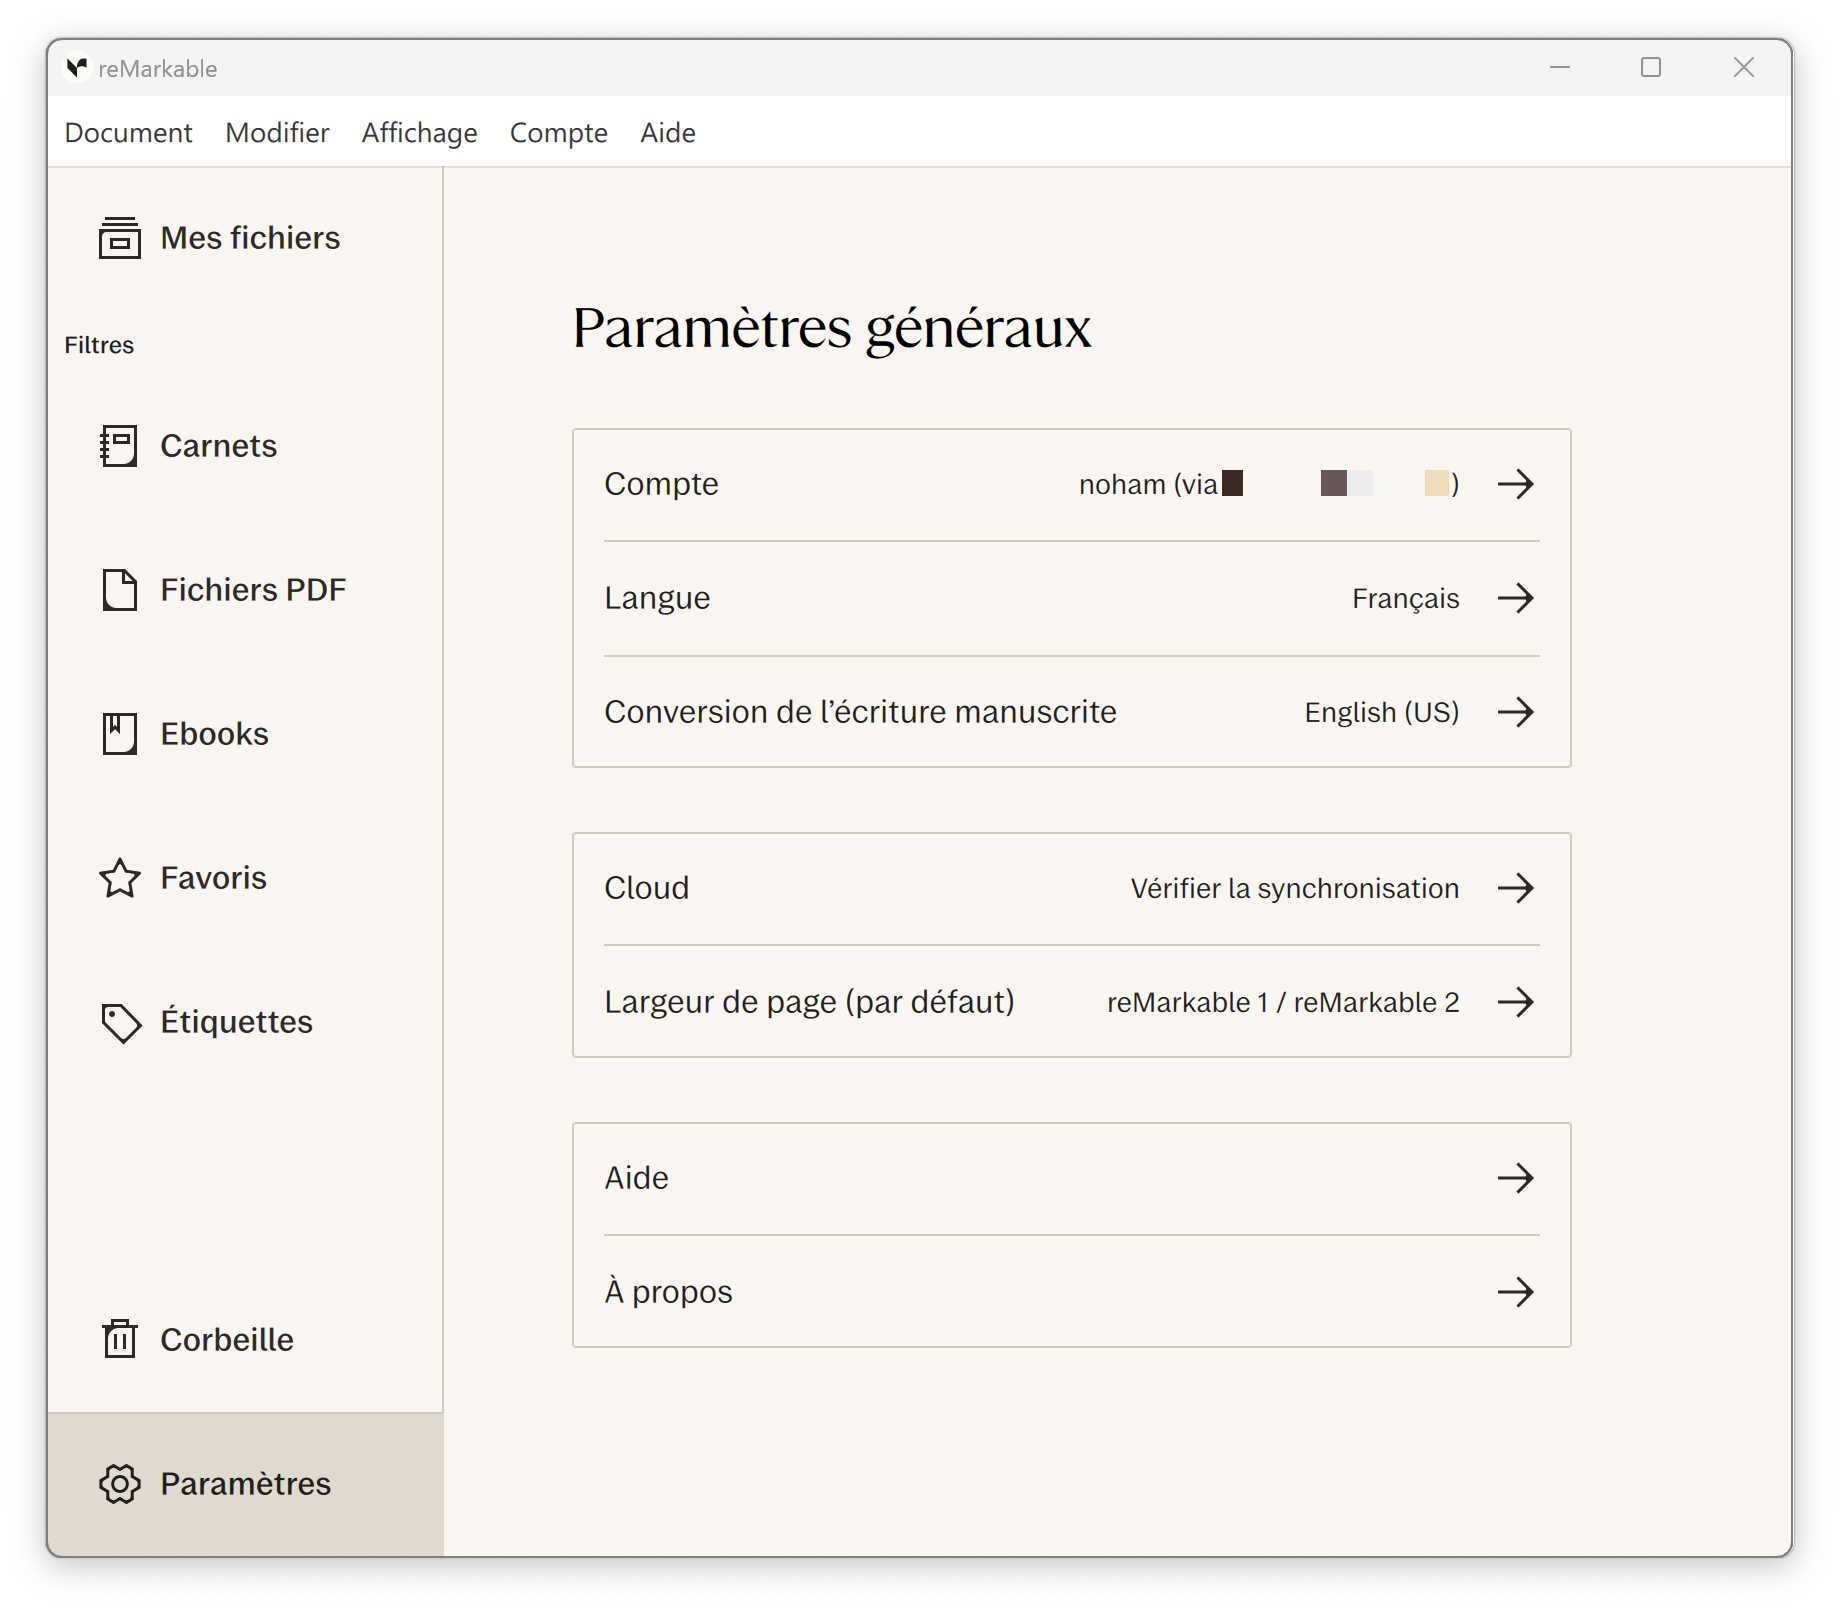Open Aide label in settings list
The image size is (1840, 1612).
(636, 1178)
